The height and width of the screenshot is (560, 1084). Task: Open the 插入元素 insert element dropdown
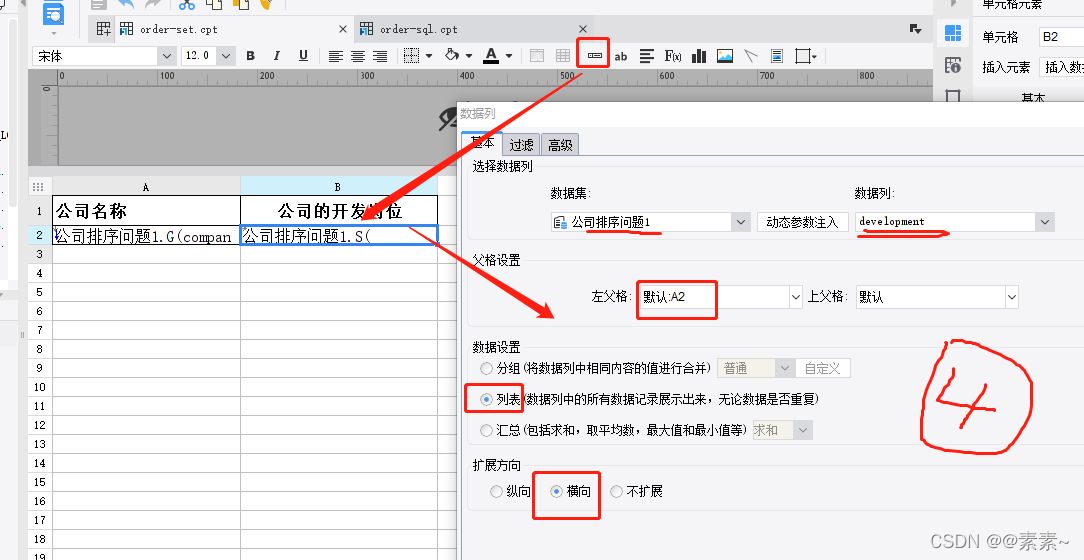[x=1061, y=67]
